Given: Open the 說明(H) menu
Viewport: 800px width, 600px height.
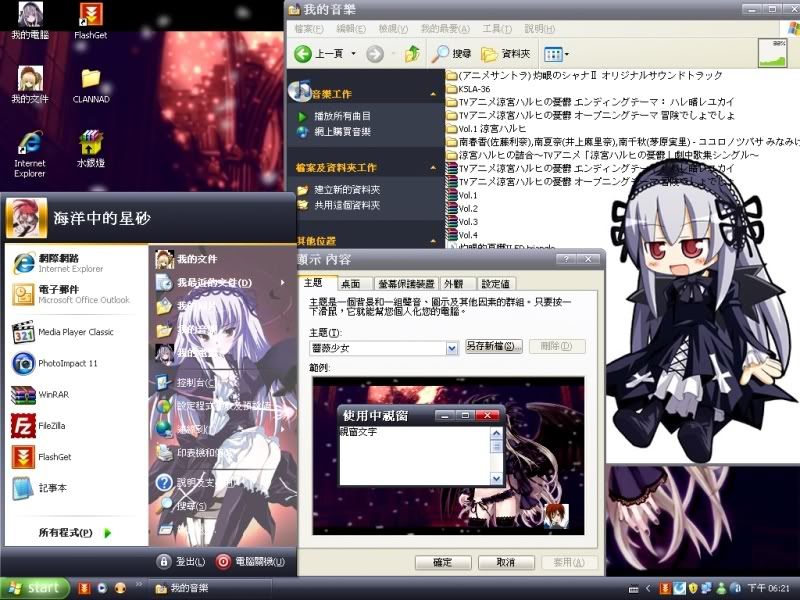Looking at the screenshot, I should [539, 29].
